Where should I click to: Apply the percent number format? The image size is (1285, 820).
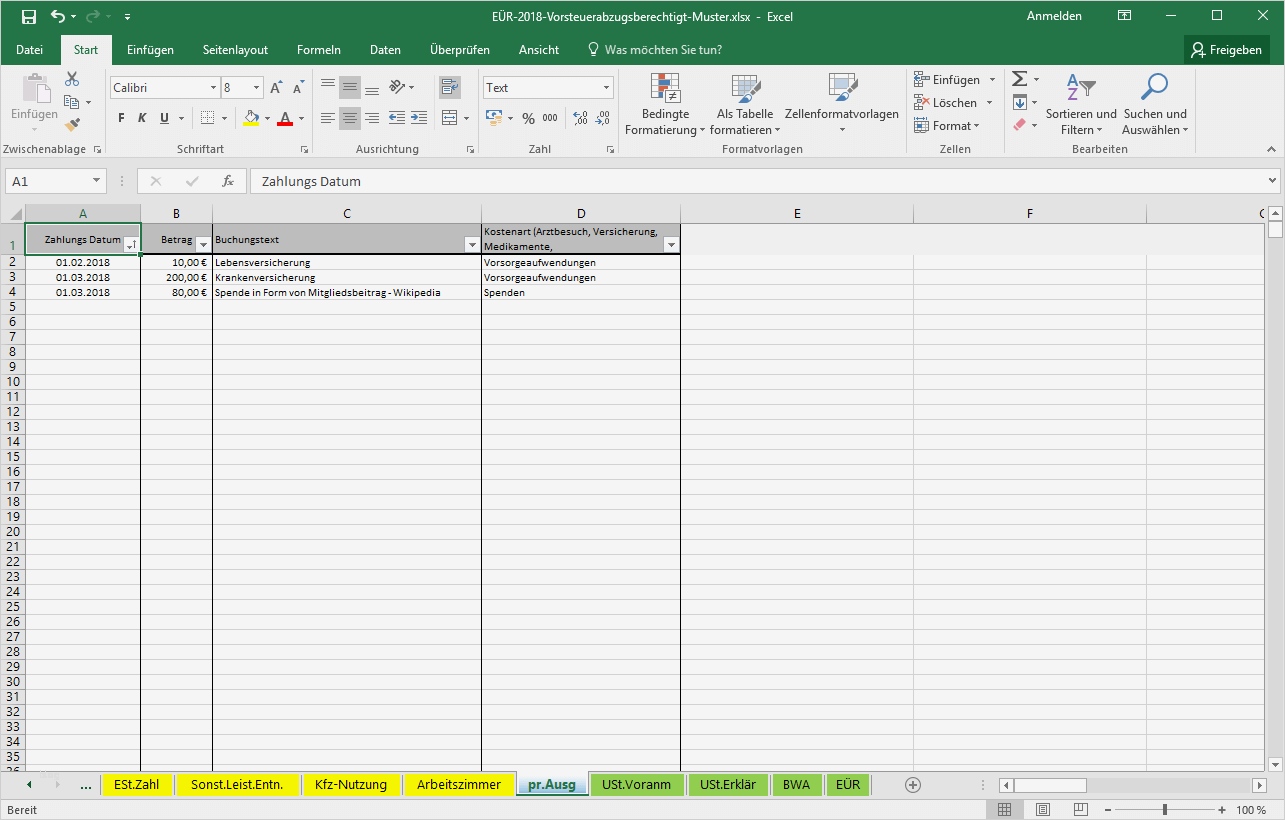[x=527, y=117]
